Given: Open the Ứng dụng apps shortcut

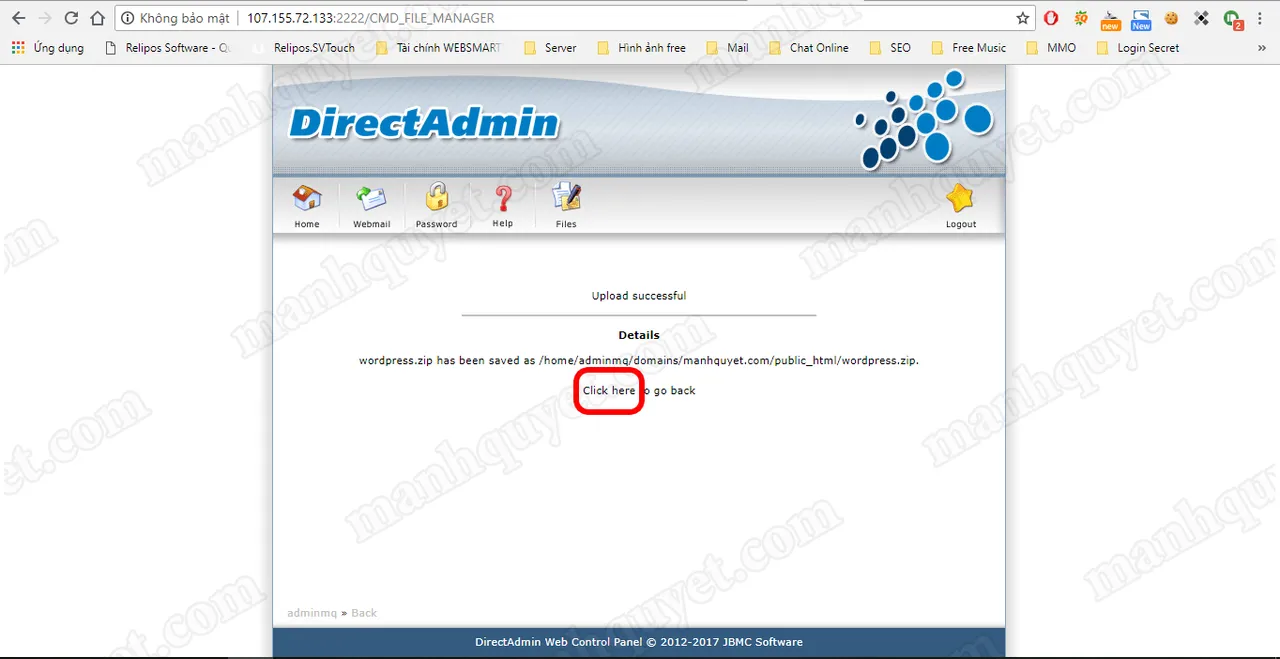Looking at the screenshot, I should click(x=47, y=48).
